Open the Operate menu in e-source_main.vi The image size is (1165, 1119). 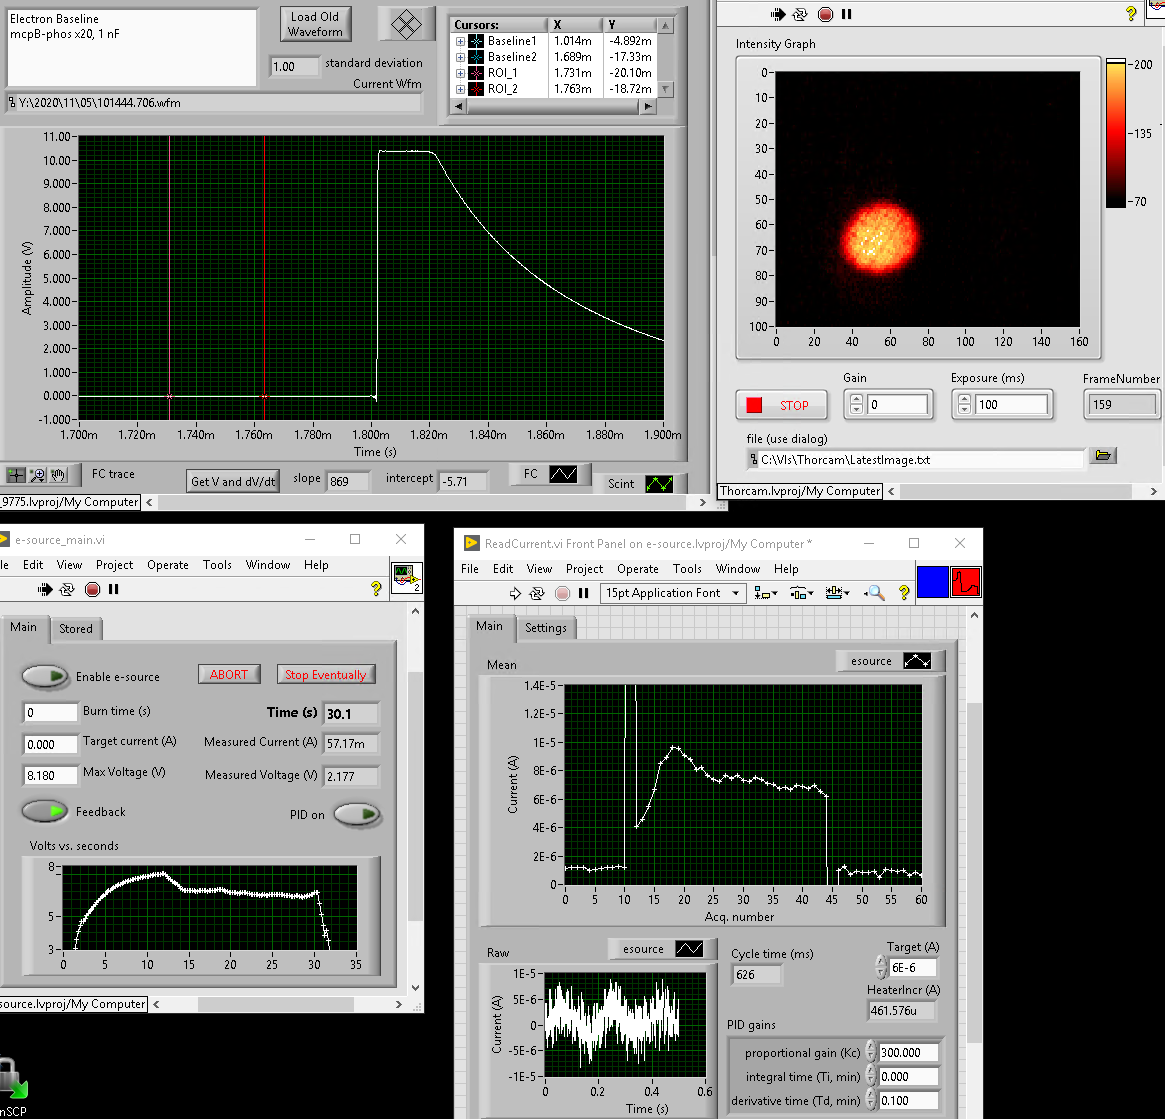[168, 565]
